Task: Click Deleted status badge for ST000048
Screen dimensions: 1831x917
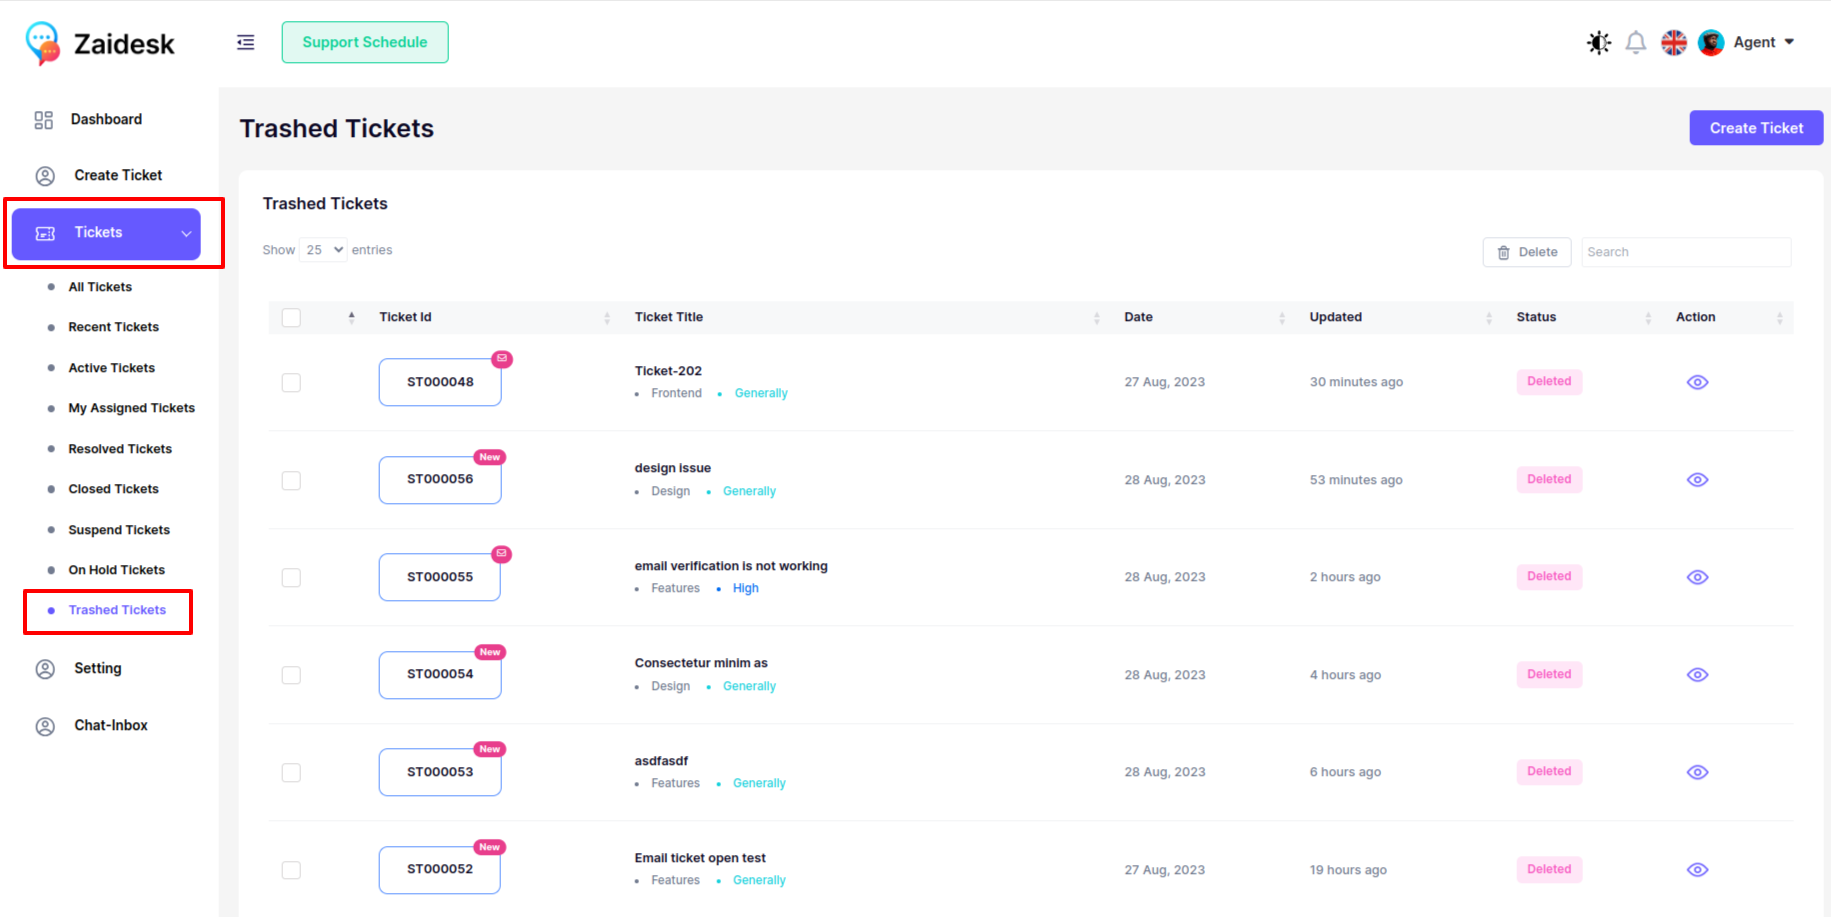Action: point(1549,382)
